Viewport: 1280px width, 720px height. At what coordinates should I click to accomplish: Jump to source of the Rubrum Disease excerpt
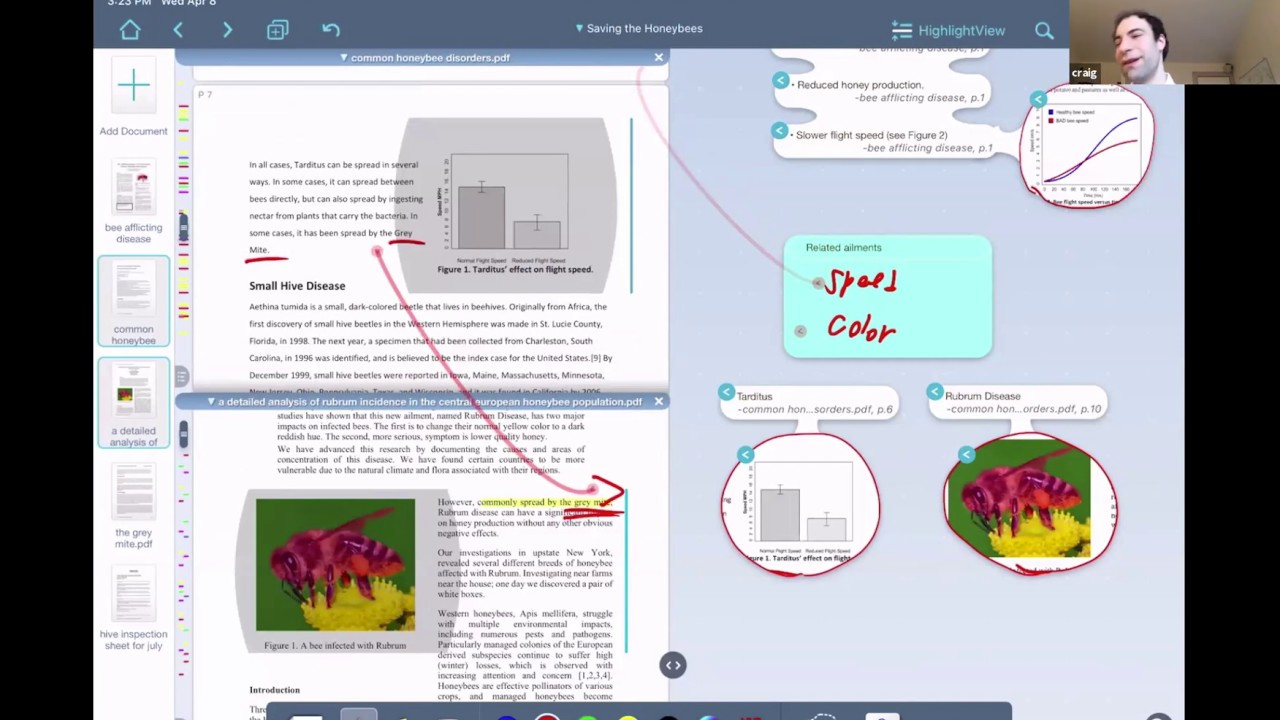coord(934,392)
